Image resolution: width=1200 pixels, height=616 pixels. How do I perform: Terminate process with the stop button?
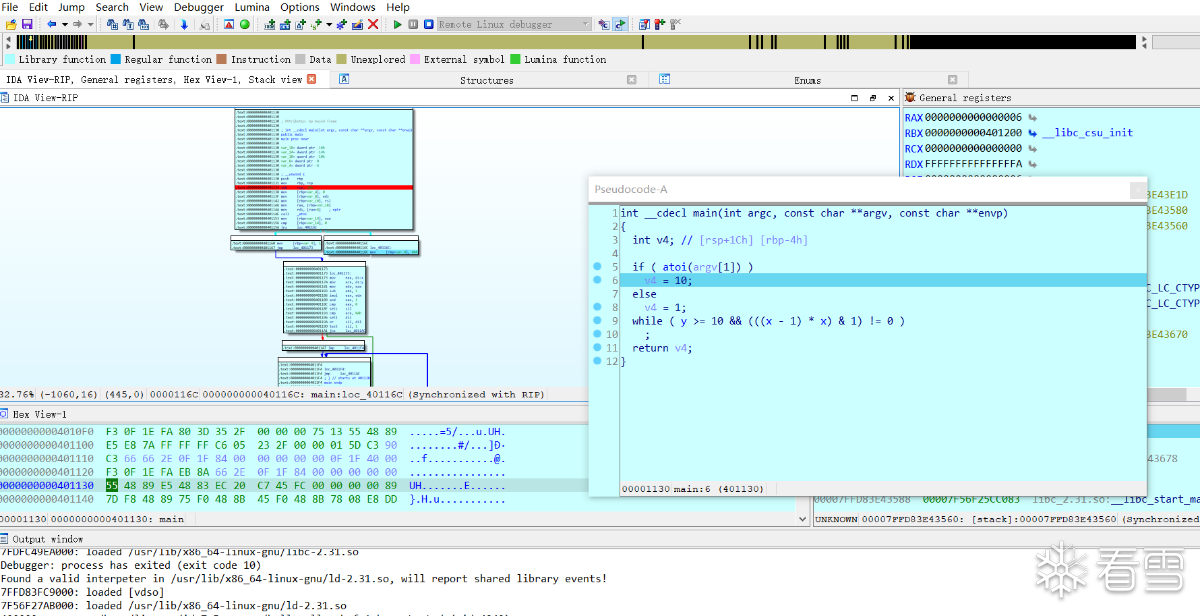point(428,24)
